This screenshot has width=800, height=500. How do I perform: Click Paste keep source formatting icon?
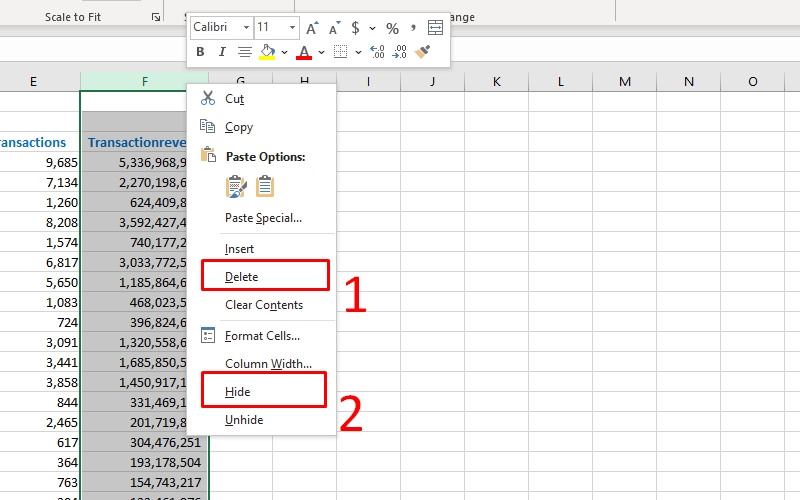tap(236, 186)
